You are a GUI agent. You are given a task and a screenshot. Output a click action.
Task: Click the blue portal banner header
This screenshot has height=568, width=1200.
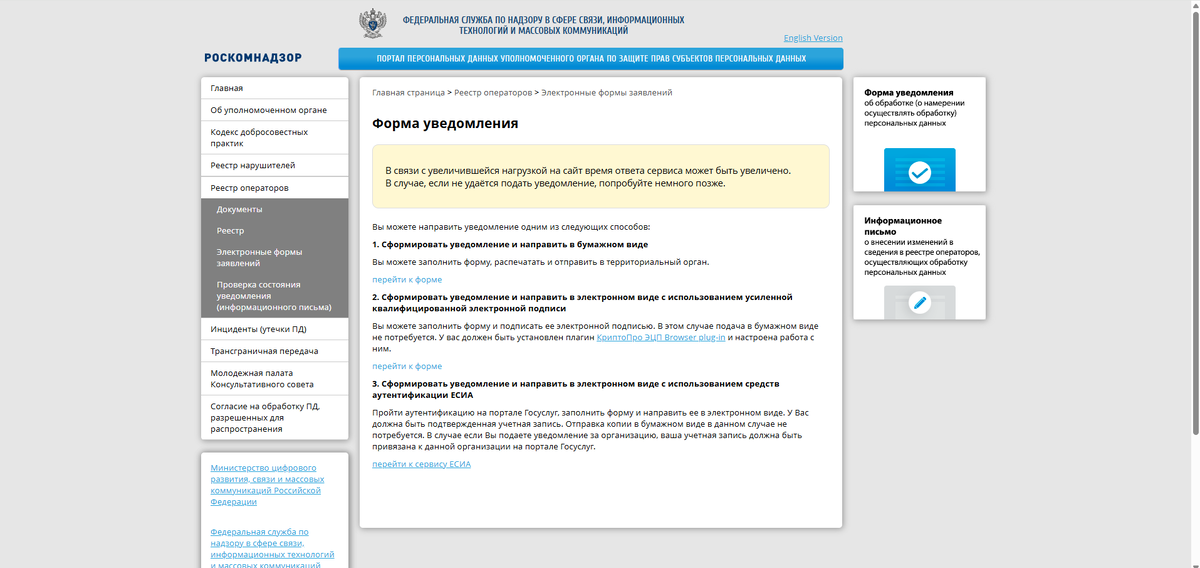[590, 59]
